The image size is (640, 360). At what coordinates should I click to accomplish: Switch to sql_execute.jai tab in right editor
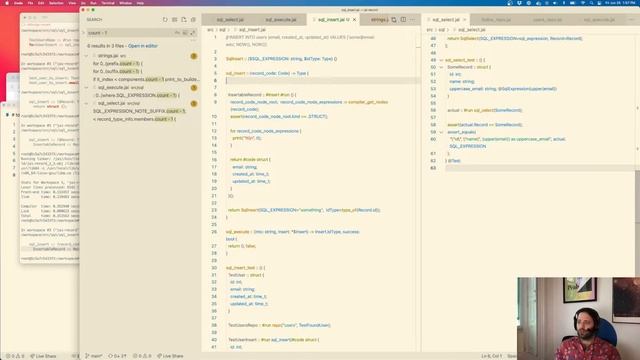[599, 20]
